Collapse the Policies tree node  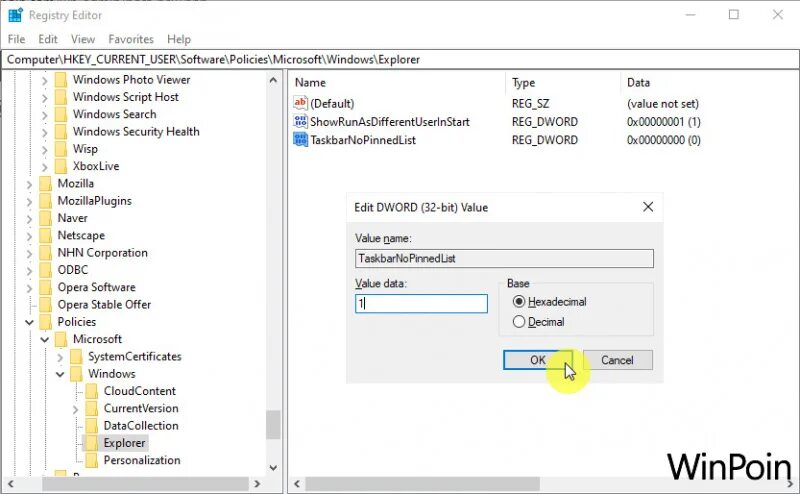point(29,322)
